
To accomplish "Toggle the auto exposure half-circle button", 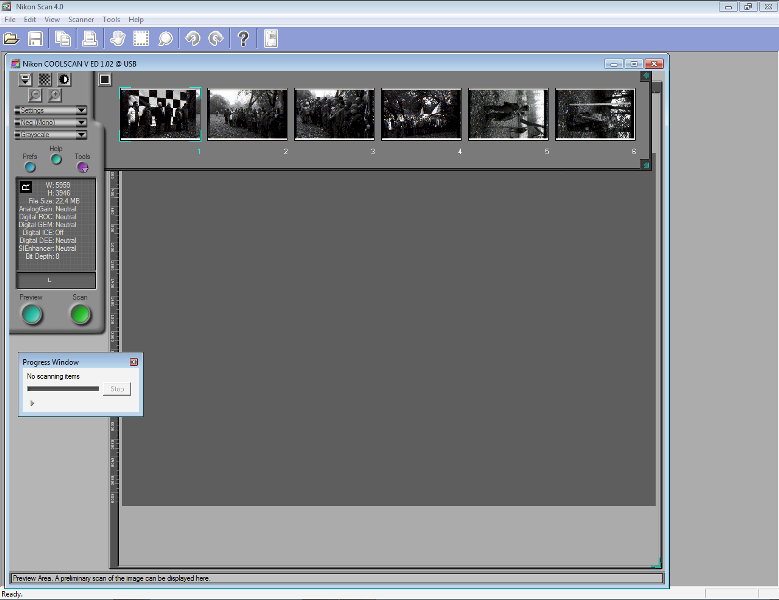I will point(64,79).
